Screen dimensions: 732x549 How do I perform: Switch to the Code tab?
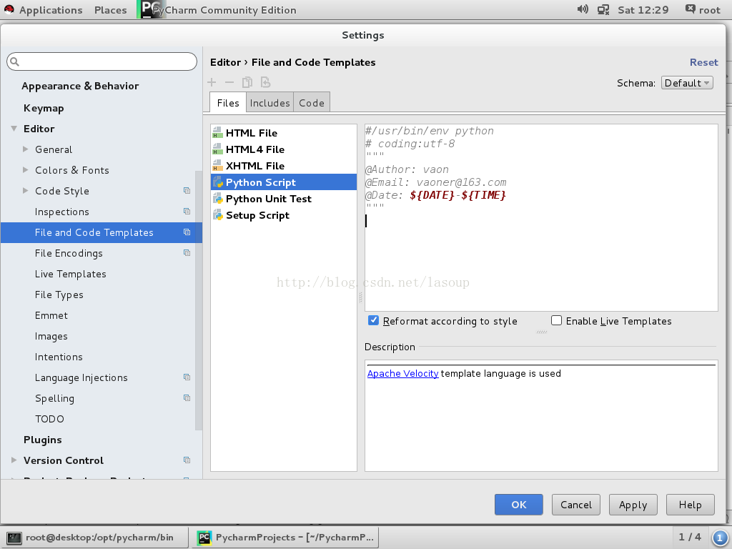(311, 103)
